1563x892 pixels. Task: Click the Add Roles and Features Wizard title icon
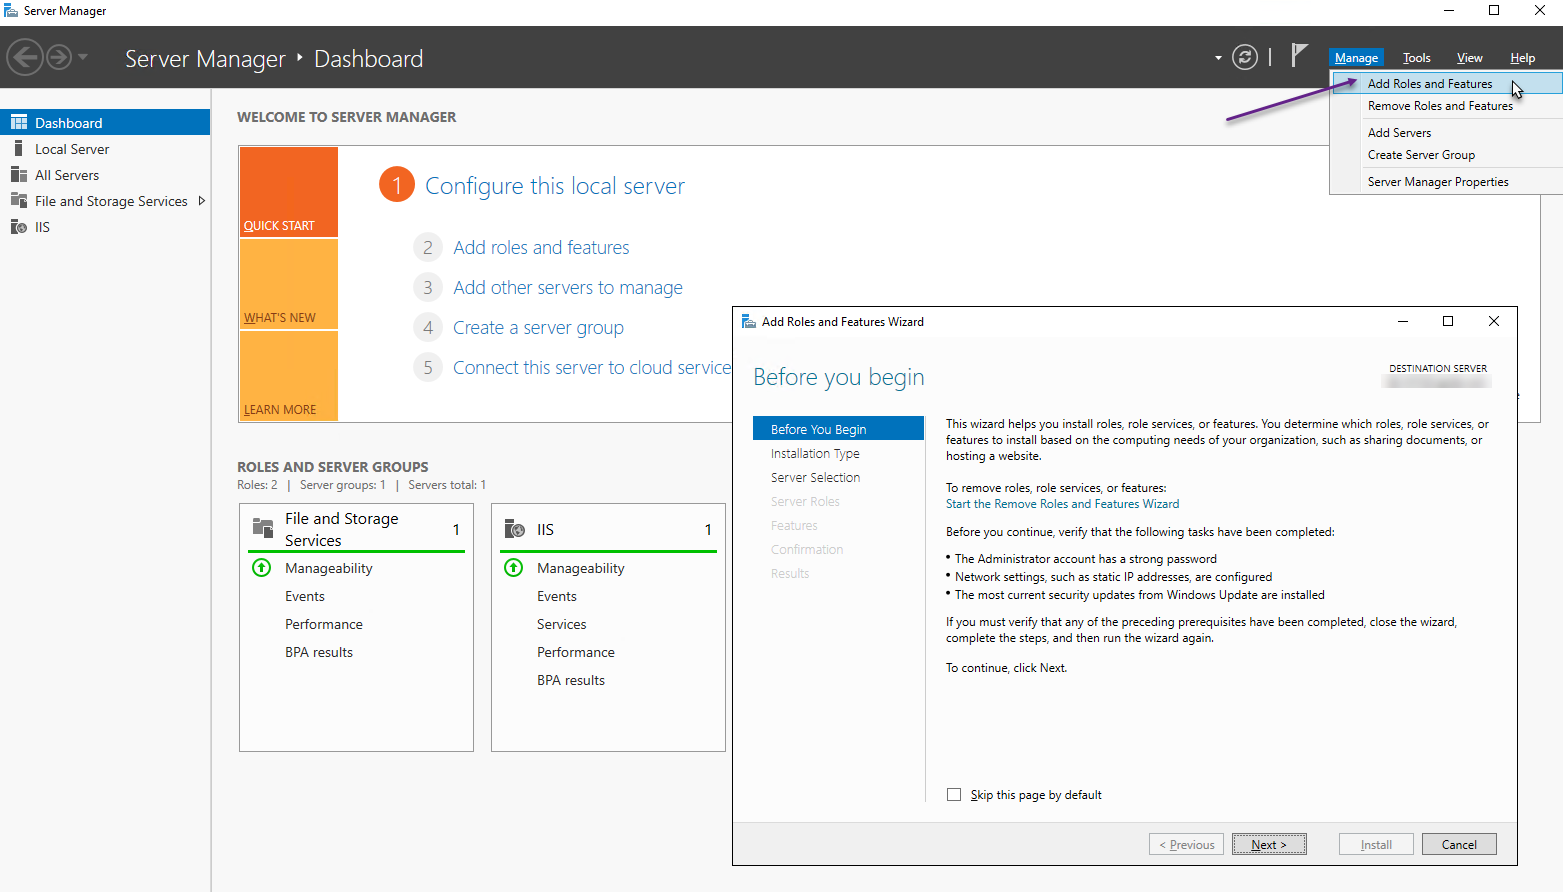[x=748, y=321]
